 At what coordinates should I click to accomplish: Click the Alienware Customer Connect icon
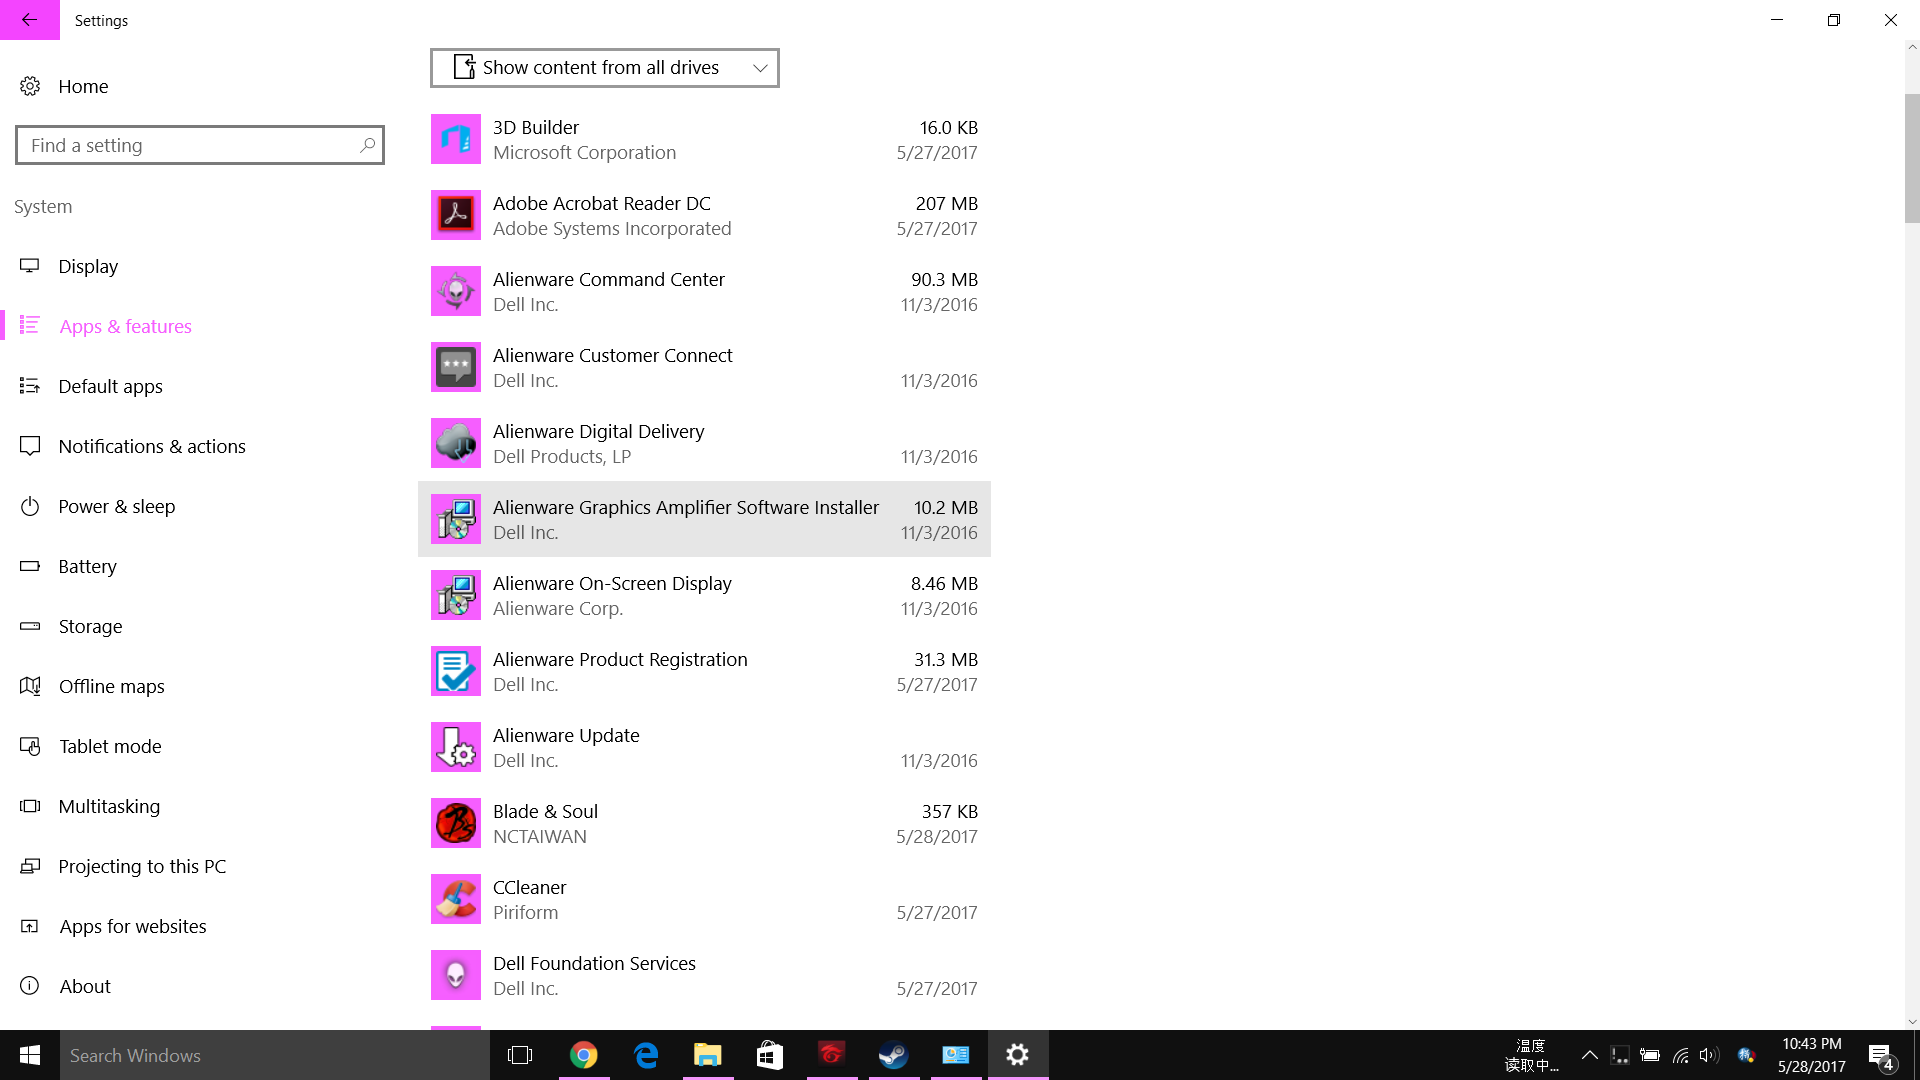click(456, 367)
